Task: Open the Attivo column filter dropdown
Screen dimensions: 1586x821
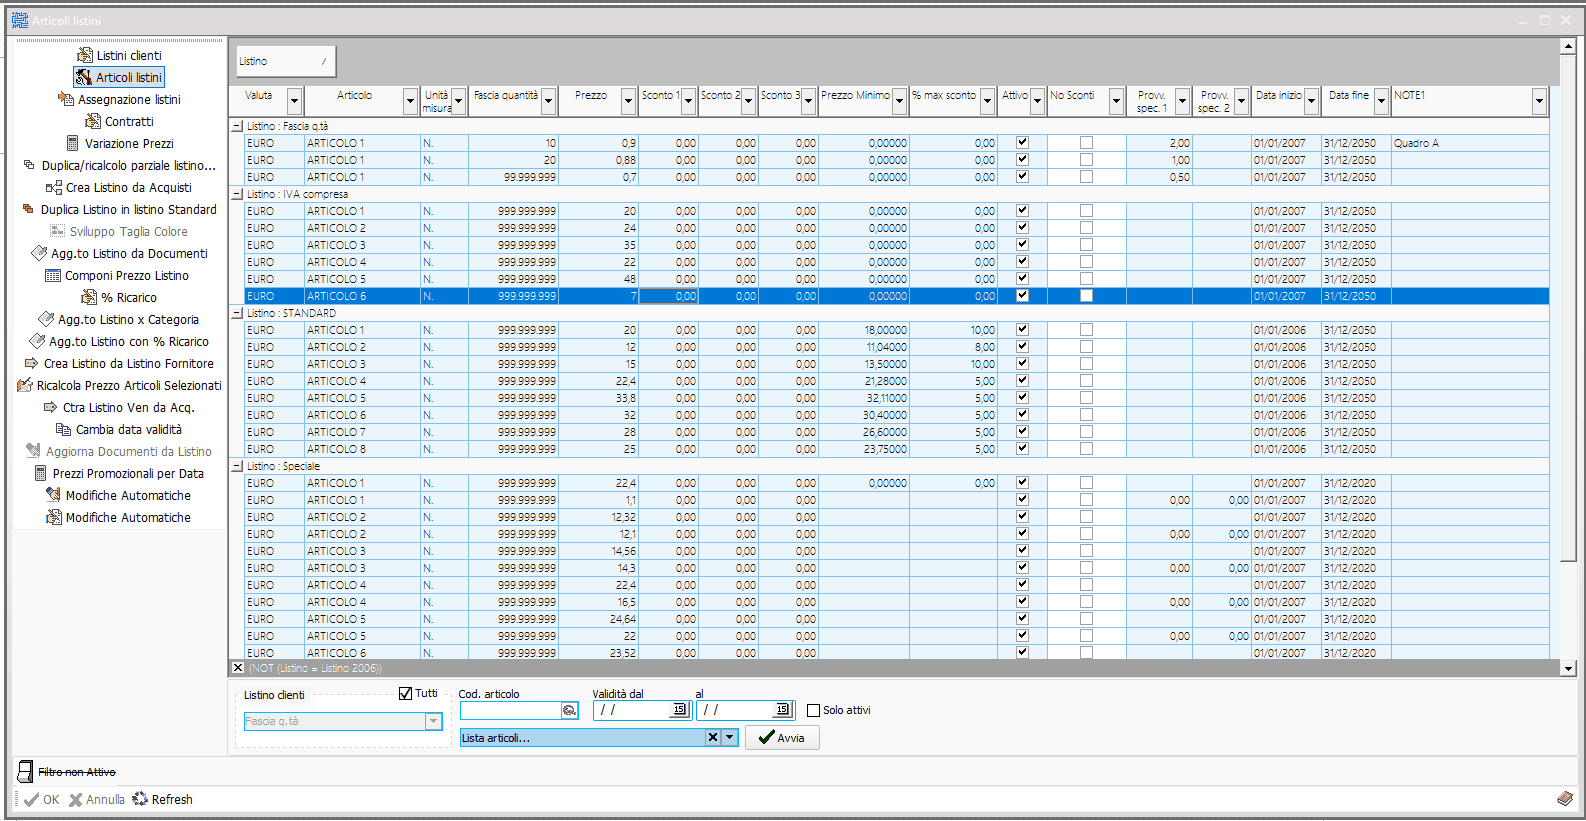Action: click(x=1037, y=101)
